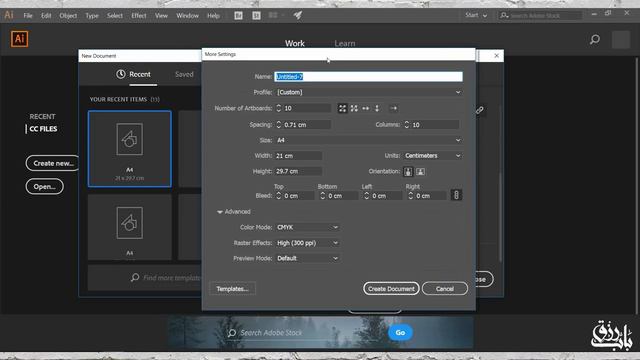Click the Width field showing 21 cm

[298, 156]
